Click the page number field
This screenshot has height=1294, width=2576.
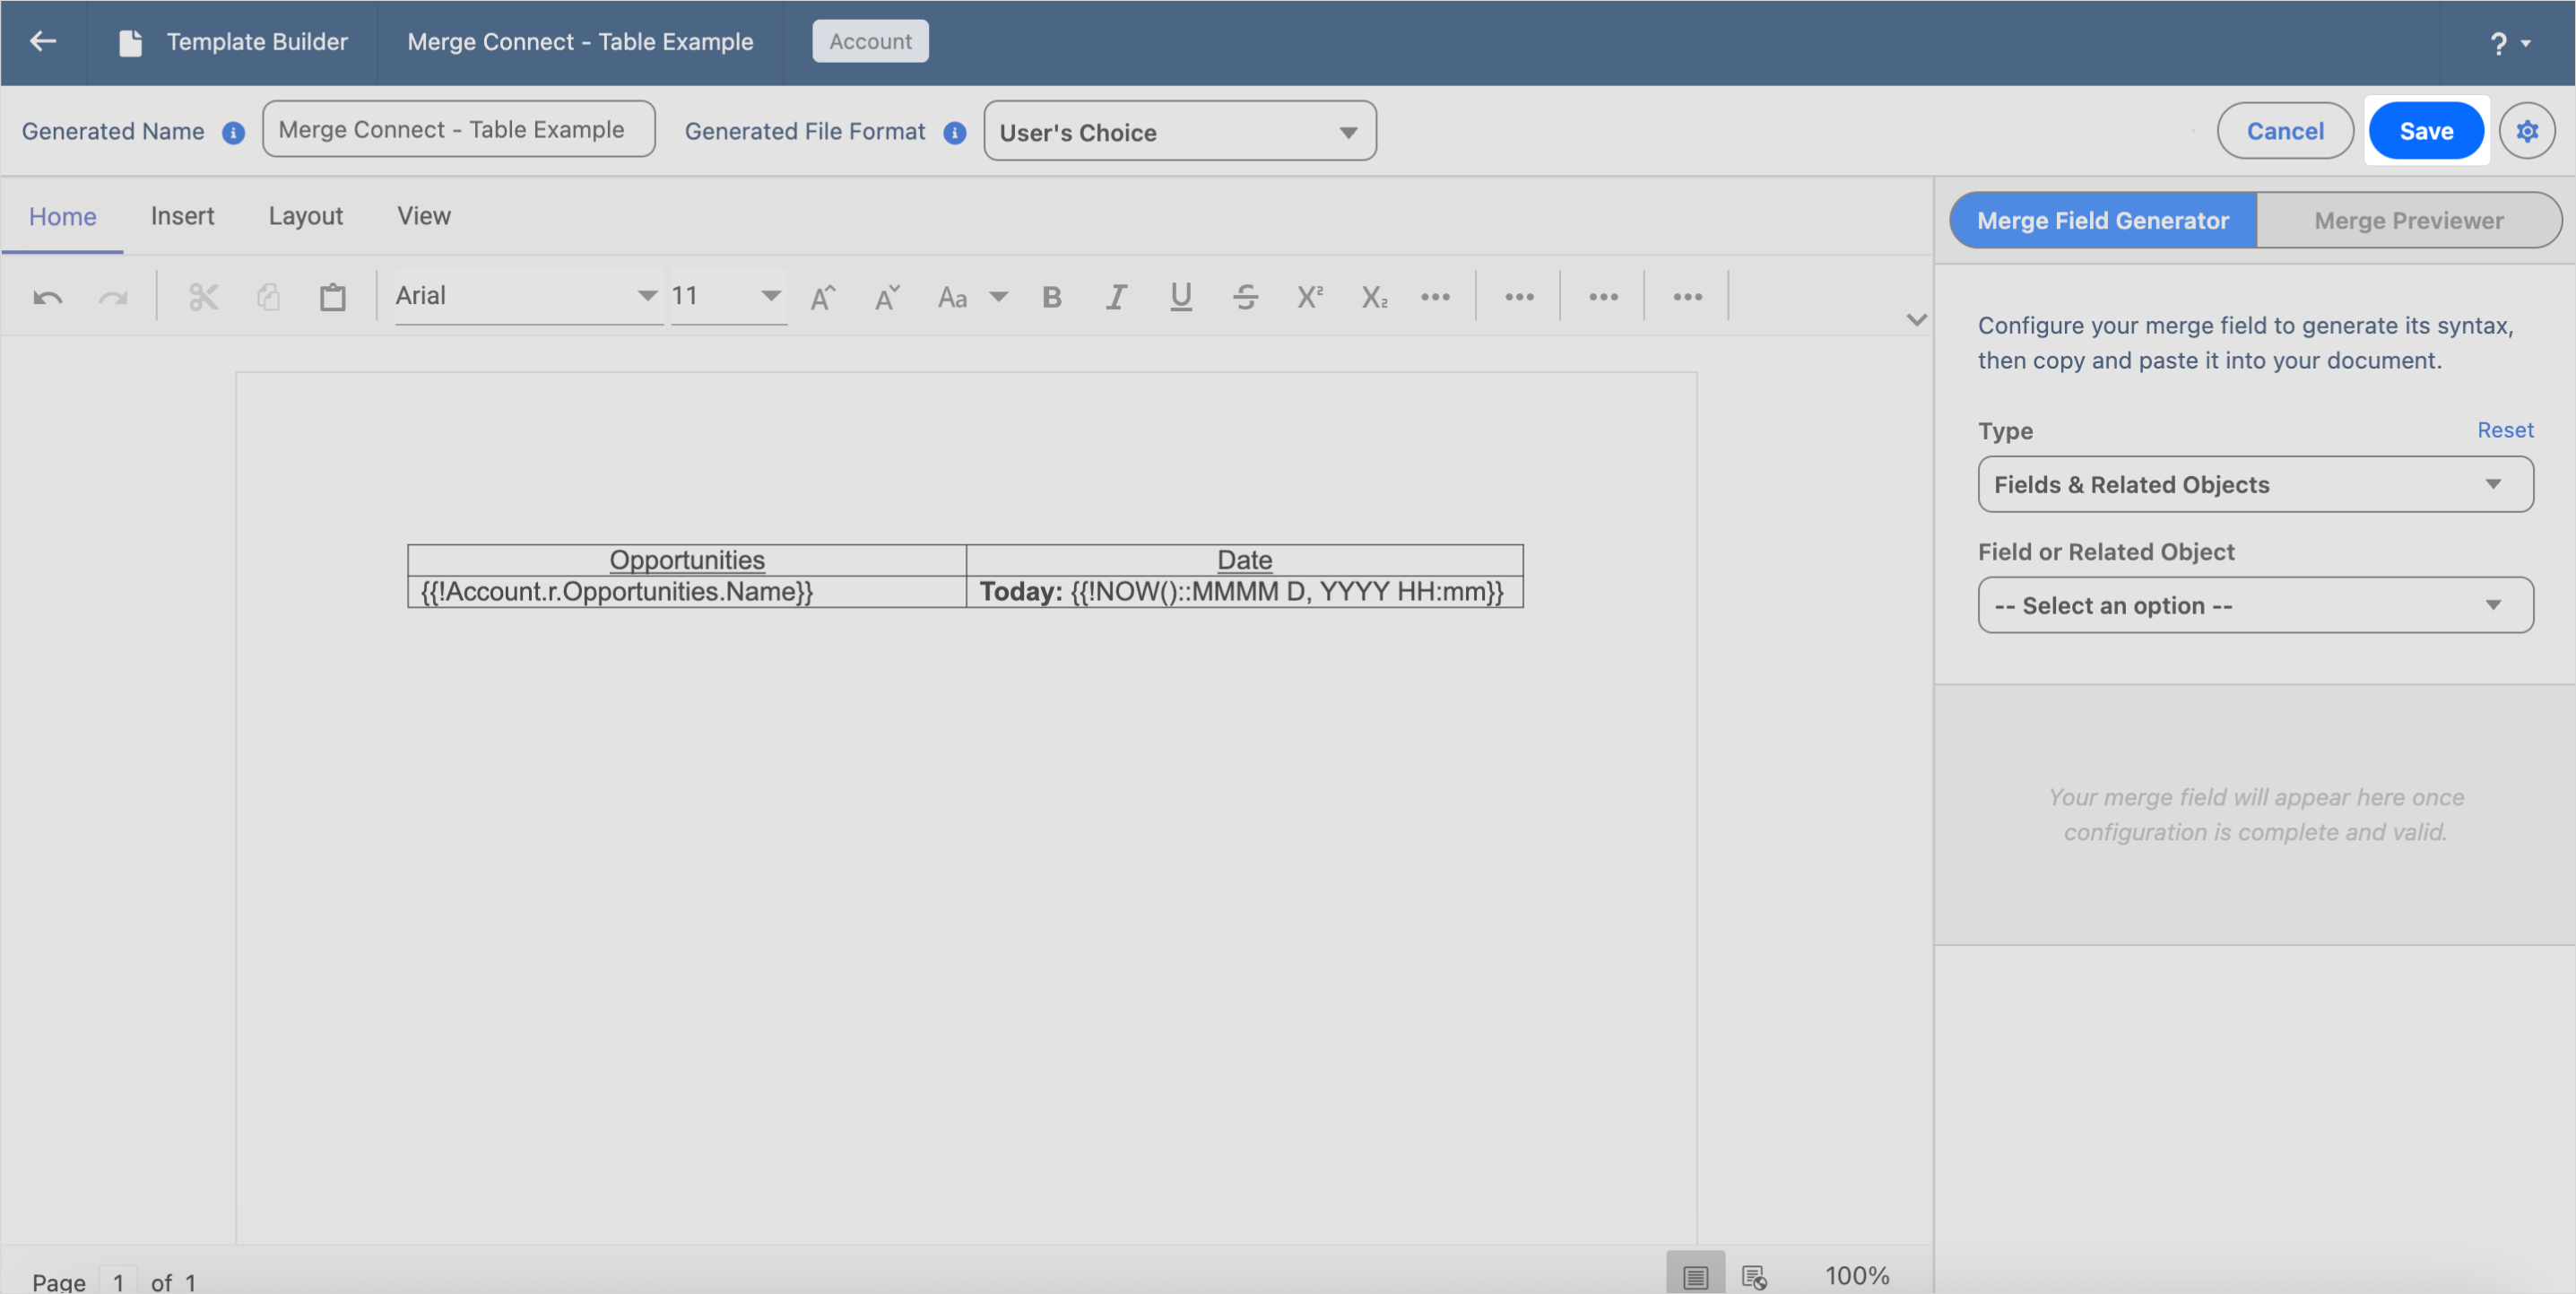[118, 1280]
